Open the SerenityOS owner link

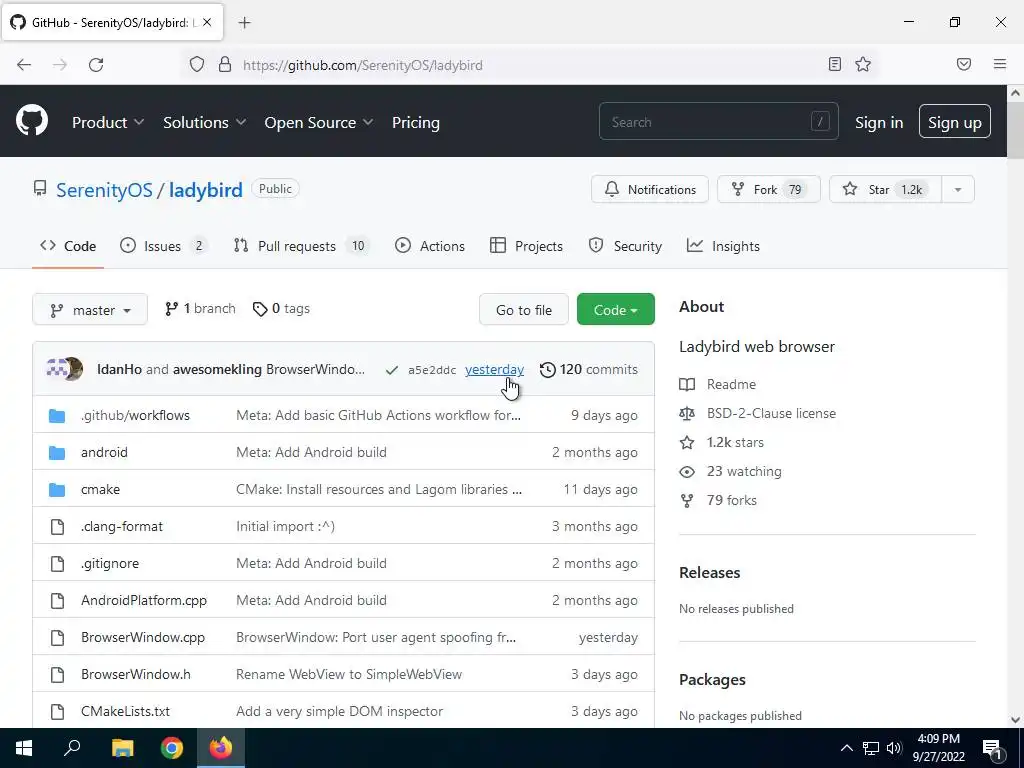pos(104,190)
